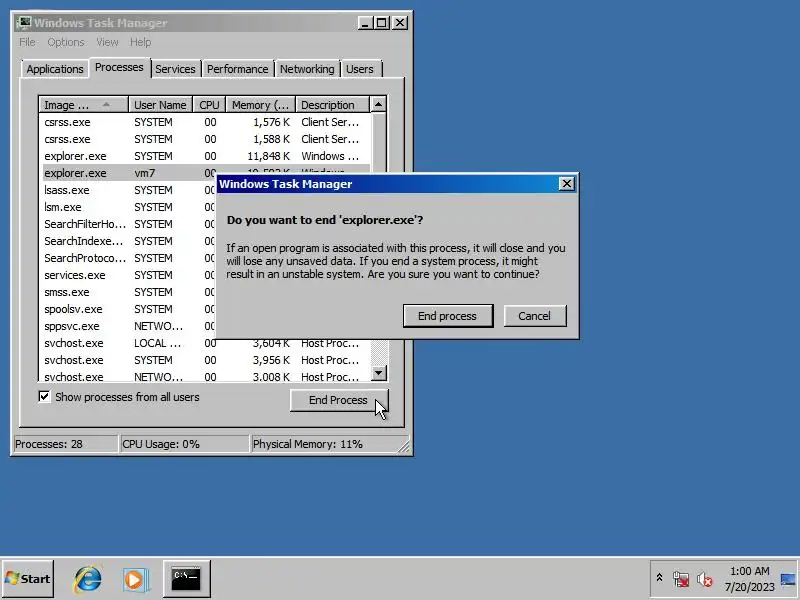The image size is (800, 600).
Task: Switch to the Users tab
Action: point(360,69)
